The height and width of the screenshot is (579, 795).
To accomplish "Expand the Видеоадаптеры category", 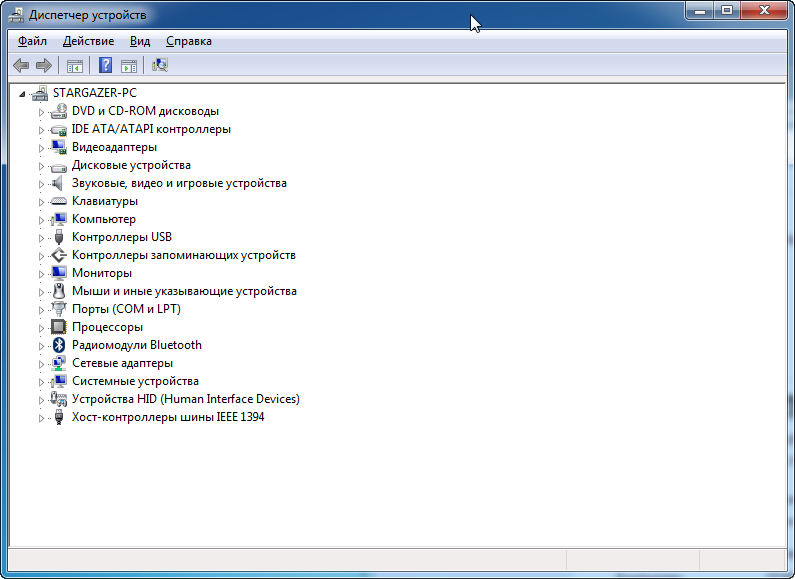I will pos(42,147).
